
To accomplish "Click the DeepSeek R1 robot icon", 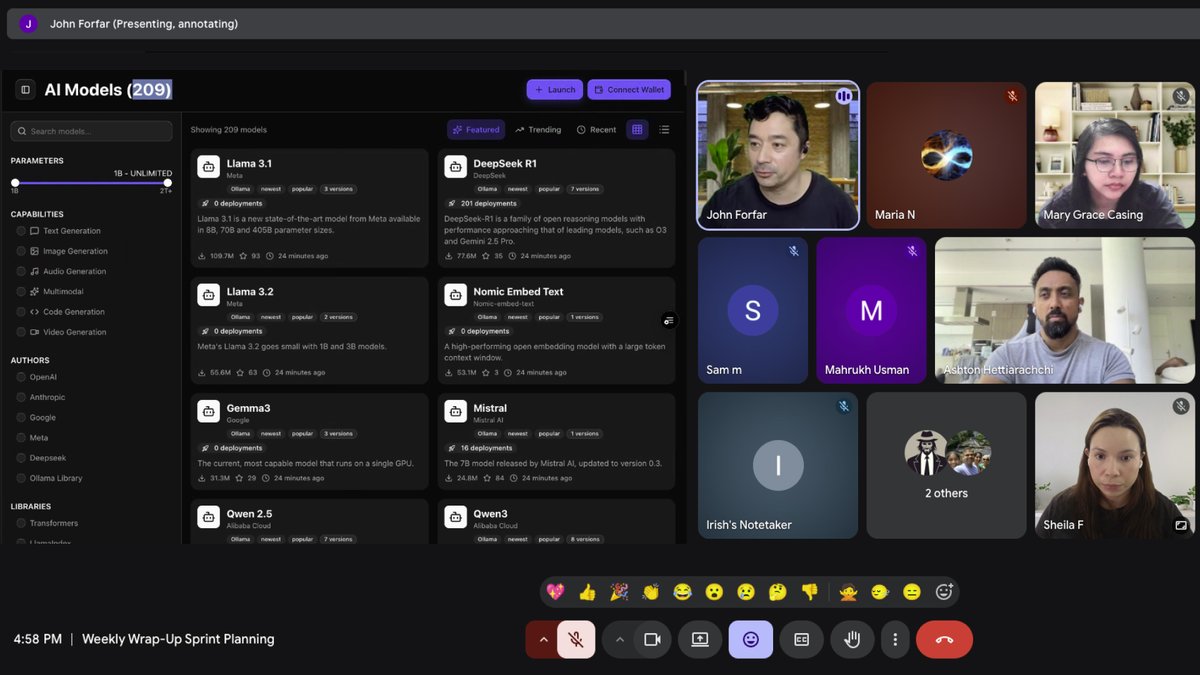I will click(x=456, y=167).
